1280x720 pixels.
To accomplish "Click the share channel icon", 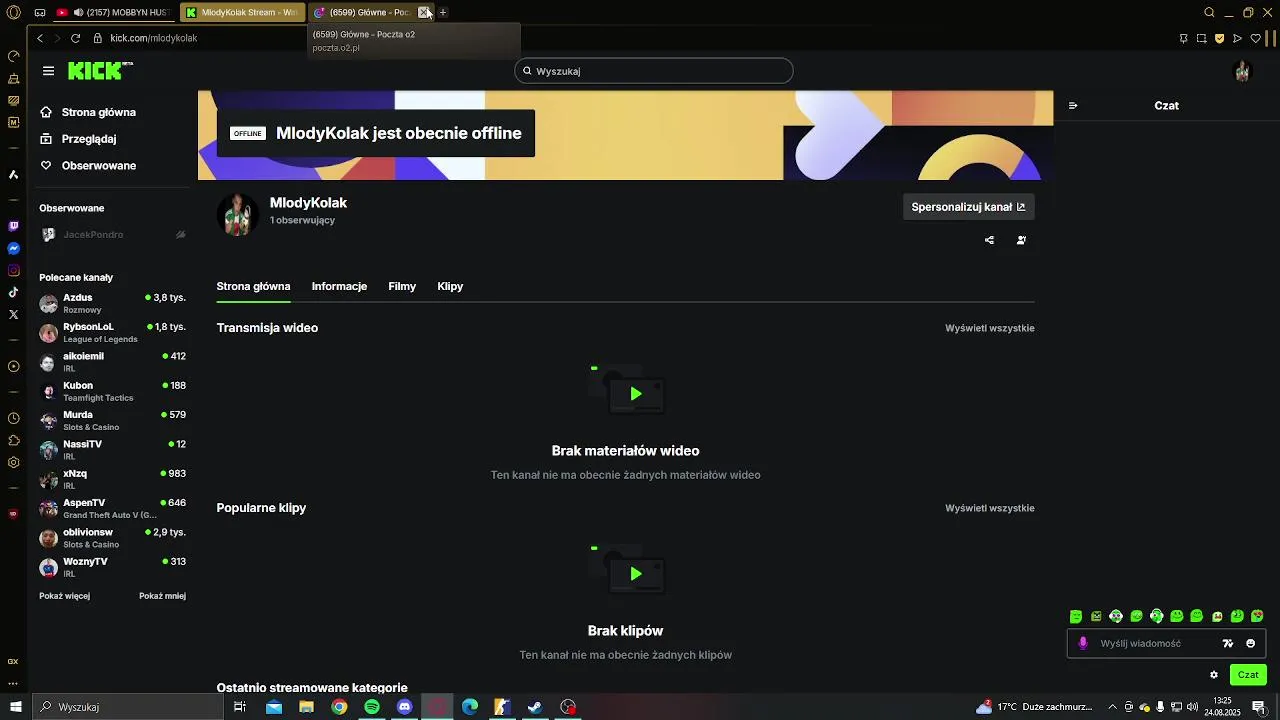I will click(x=989, y=240).
